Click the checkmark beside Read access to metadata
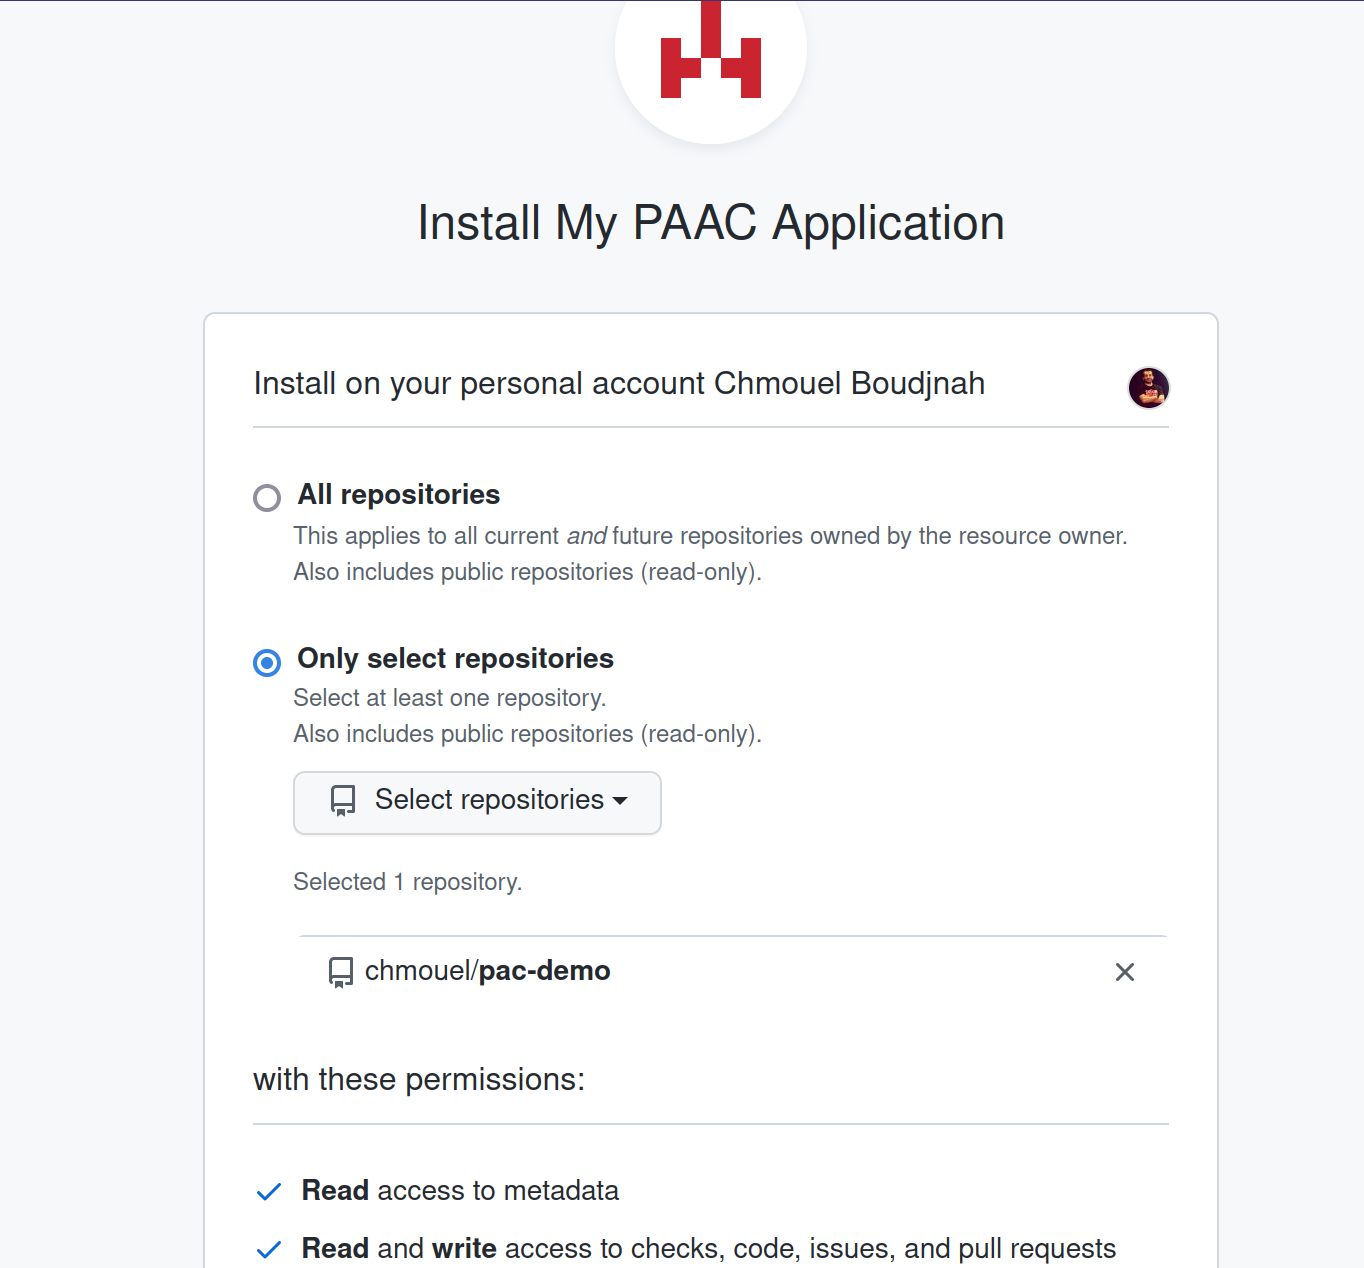The image size is (1364, 1268). 268,1191
